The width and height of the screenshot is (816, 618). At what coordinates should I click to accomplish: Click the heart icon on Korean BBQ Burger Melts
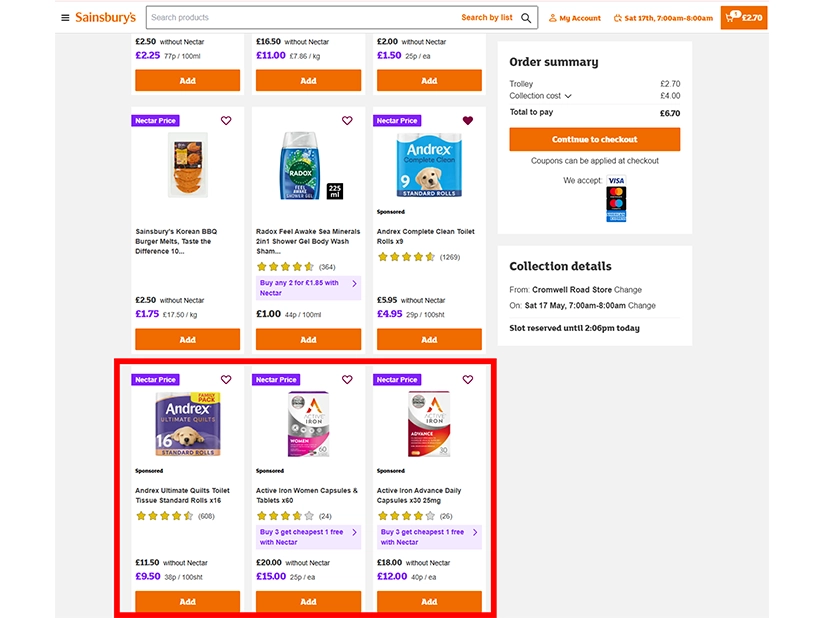coord(226,120)
